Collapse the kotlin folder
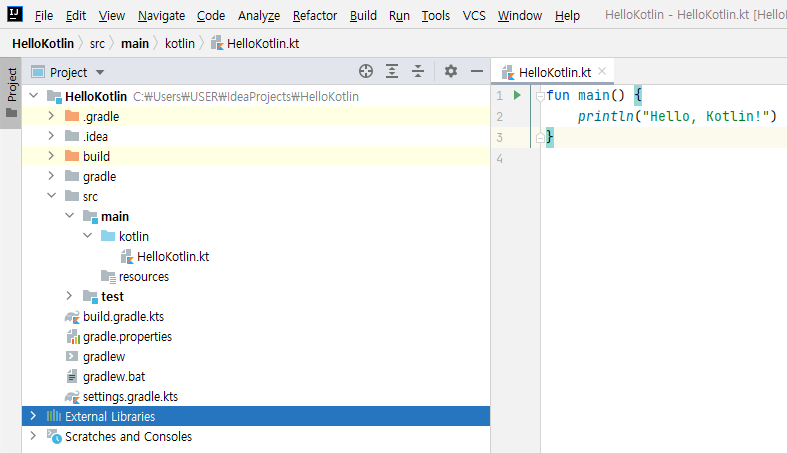The image size is (787, 453). (x=87, y=235)
